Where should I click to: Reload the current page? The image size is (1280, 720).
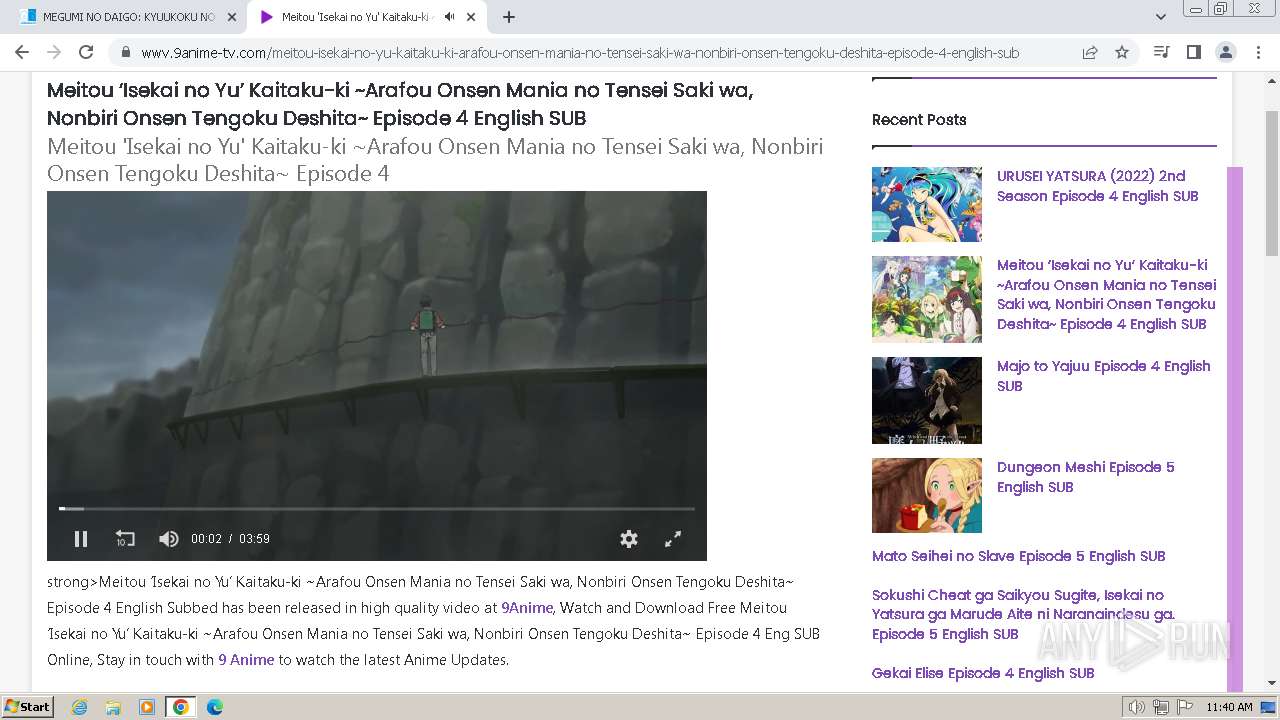86,52
